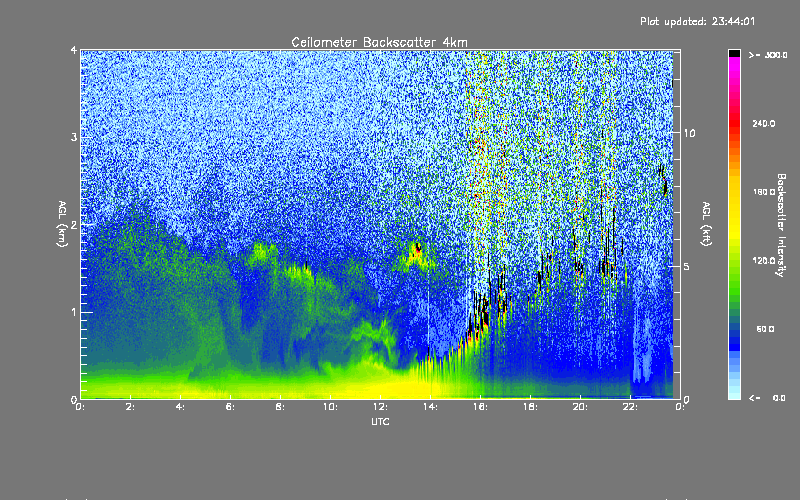800x500 pixels.
Task: Click the 'Plot updated: 23:44:01' timestamp
Action: pos(697,21)
